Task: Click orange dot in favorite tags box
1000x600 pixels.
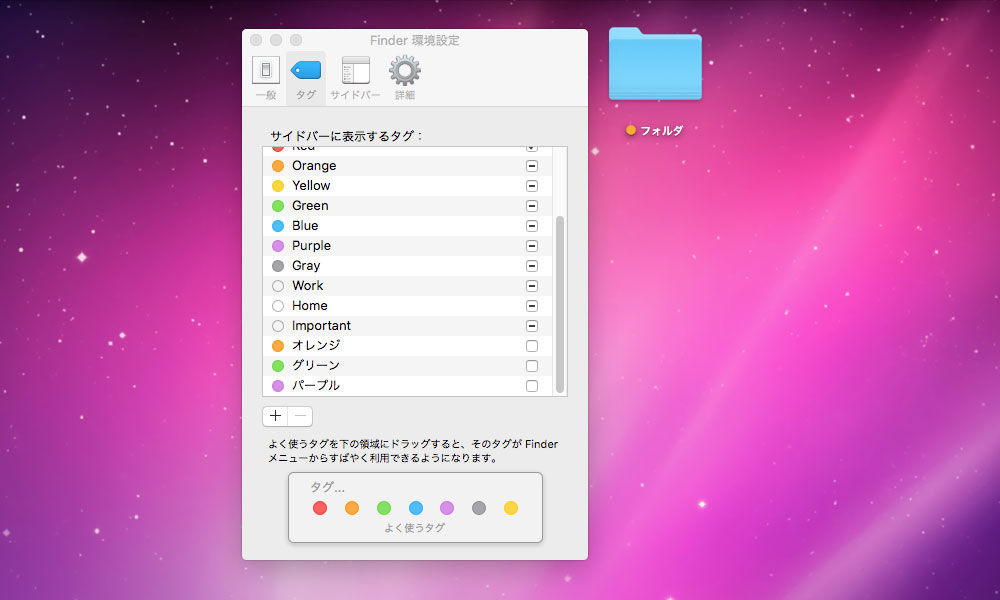Action: point(352,508)
